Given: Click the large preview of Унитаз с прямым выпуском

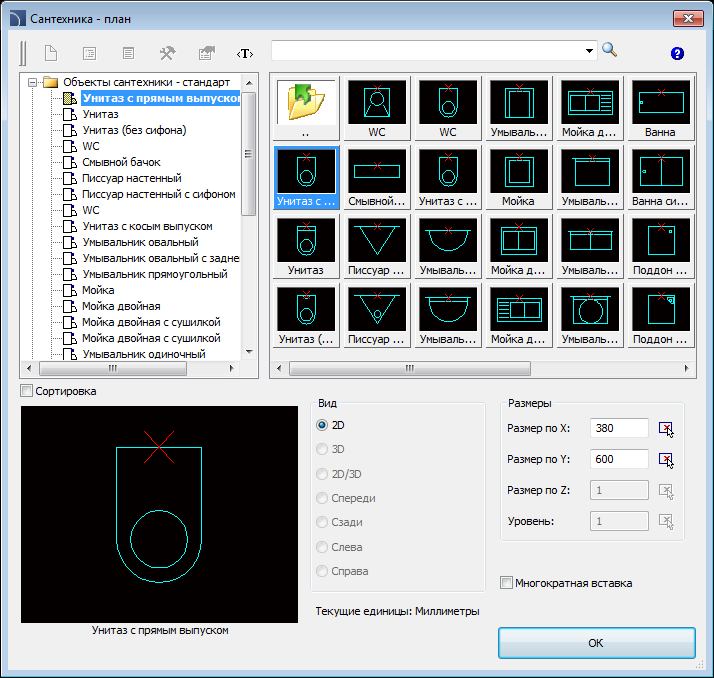Looking at the screenshot, I should pyautogui.click(x=159, y=515).
